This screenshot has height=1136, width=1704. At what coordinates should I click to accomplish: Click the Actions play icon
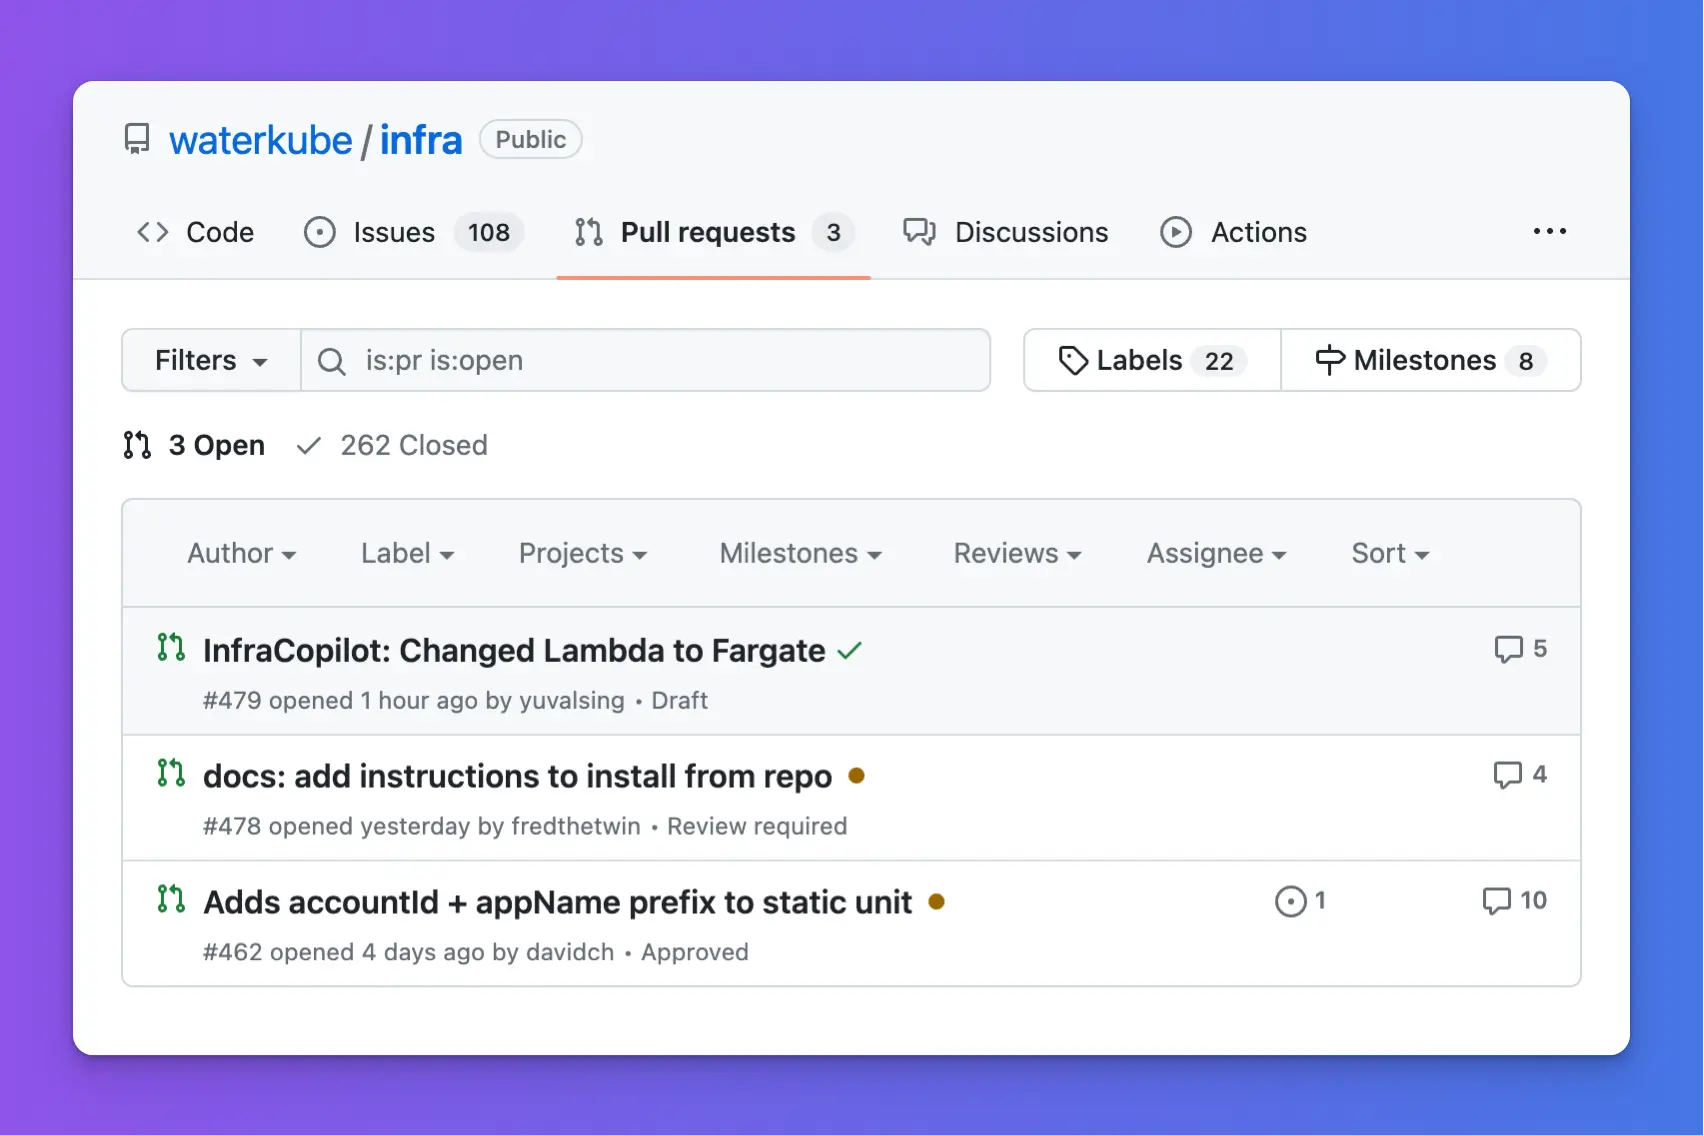click(1177, 232)
